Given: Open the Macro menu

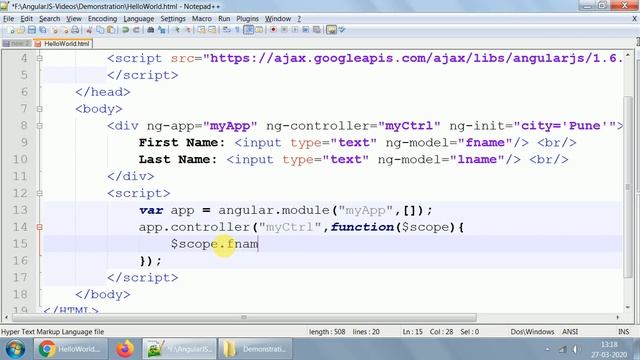Looking at the screenshot, I should pos(202,19).
